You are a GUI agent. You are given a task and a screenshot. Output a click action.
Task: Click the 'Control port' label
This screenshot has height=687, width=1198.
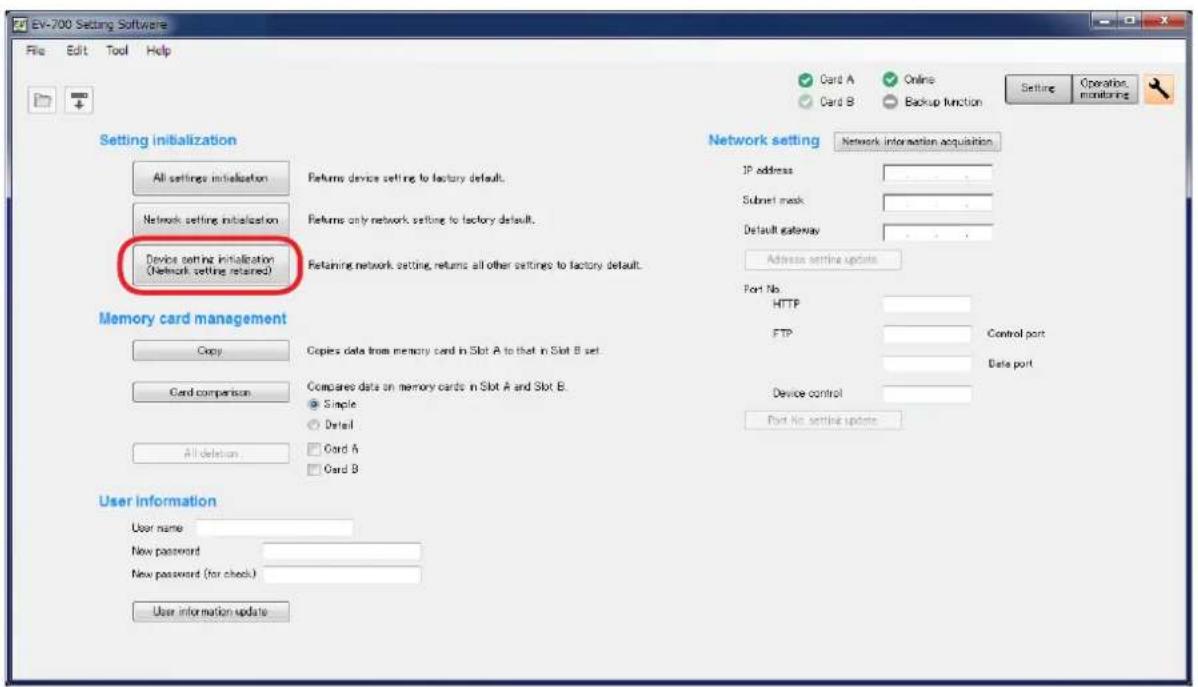click(1016, 334)
